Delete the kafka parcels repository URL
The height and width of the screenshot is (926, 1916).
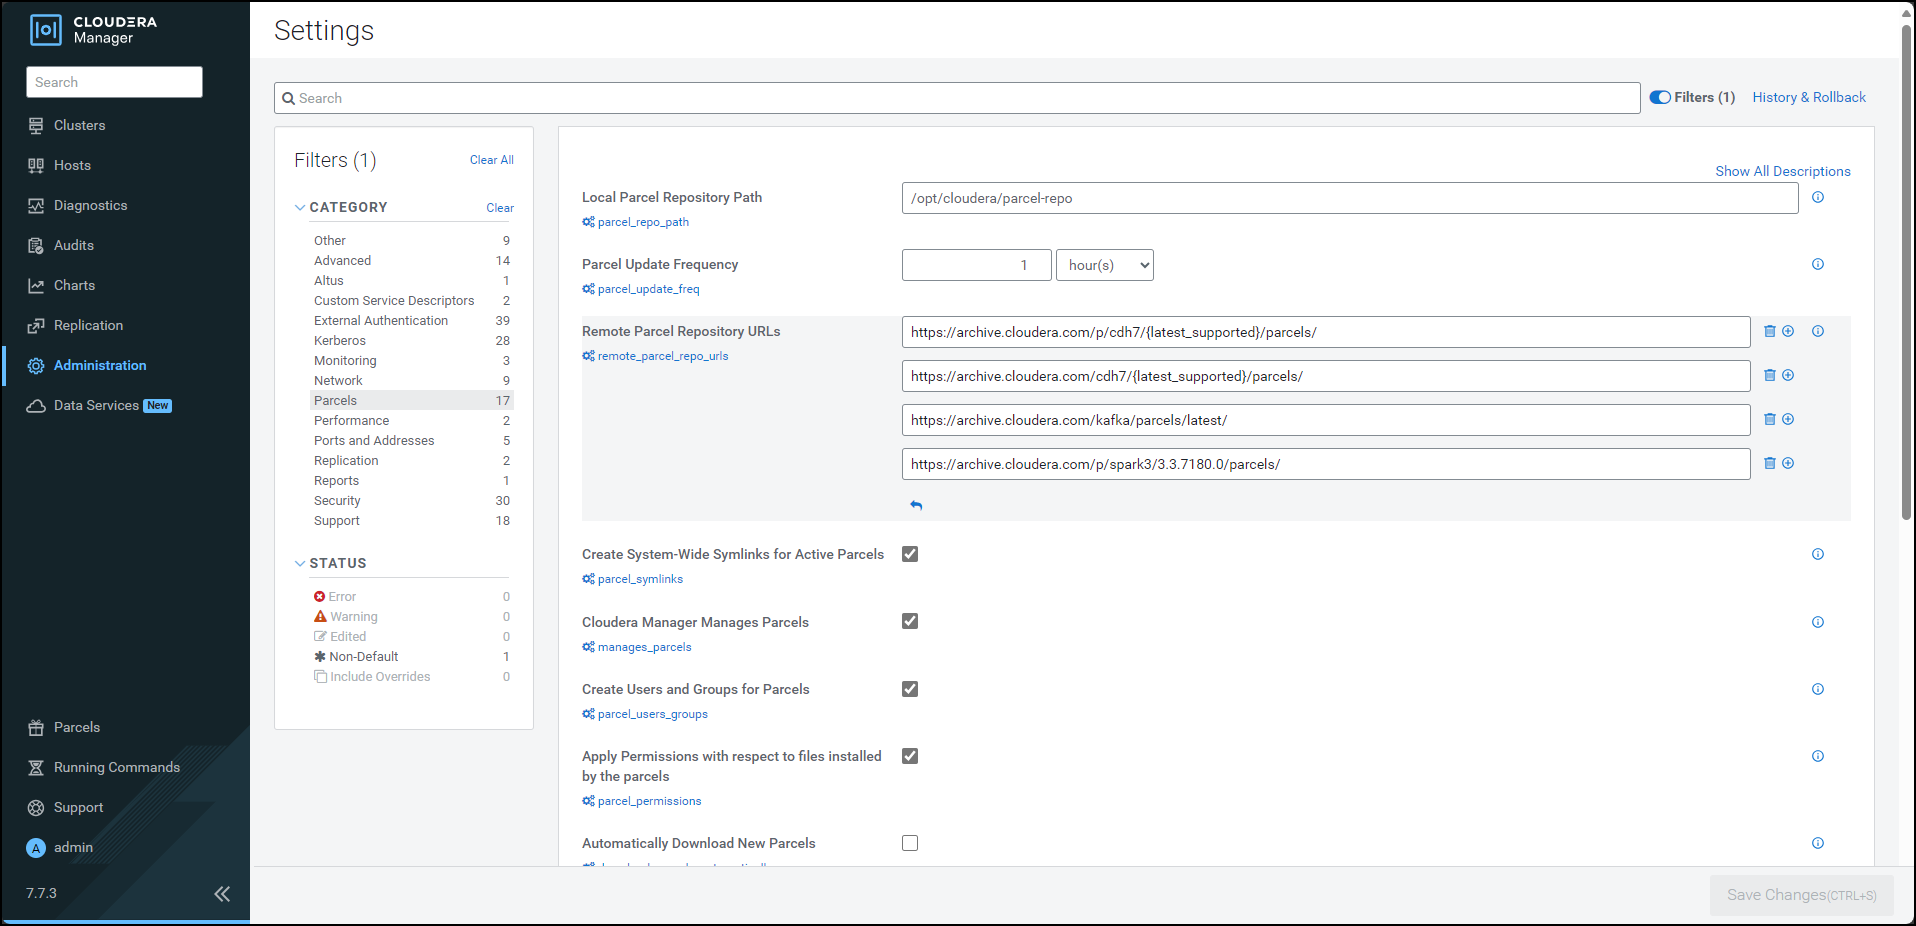(1769, 419)
